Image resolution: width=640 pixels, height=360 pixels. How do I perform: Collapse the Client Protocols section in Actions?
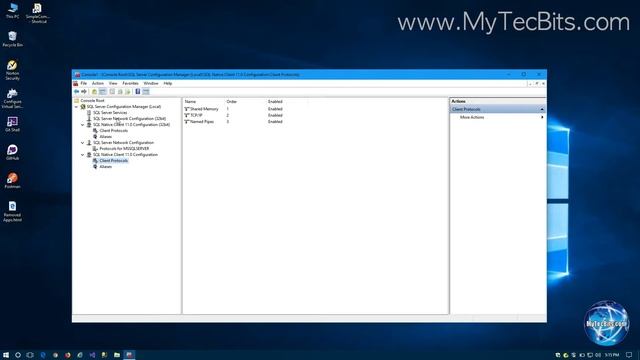542,109
